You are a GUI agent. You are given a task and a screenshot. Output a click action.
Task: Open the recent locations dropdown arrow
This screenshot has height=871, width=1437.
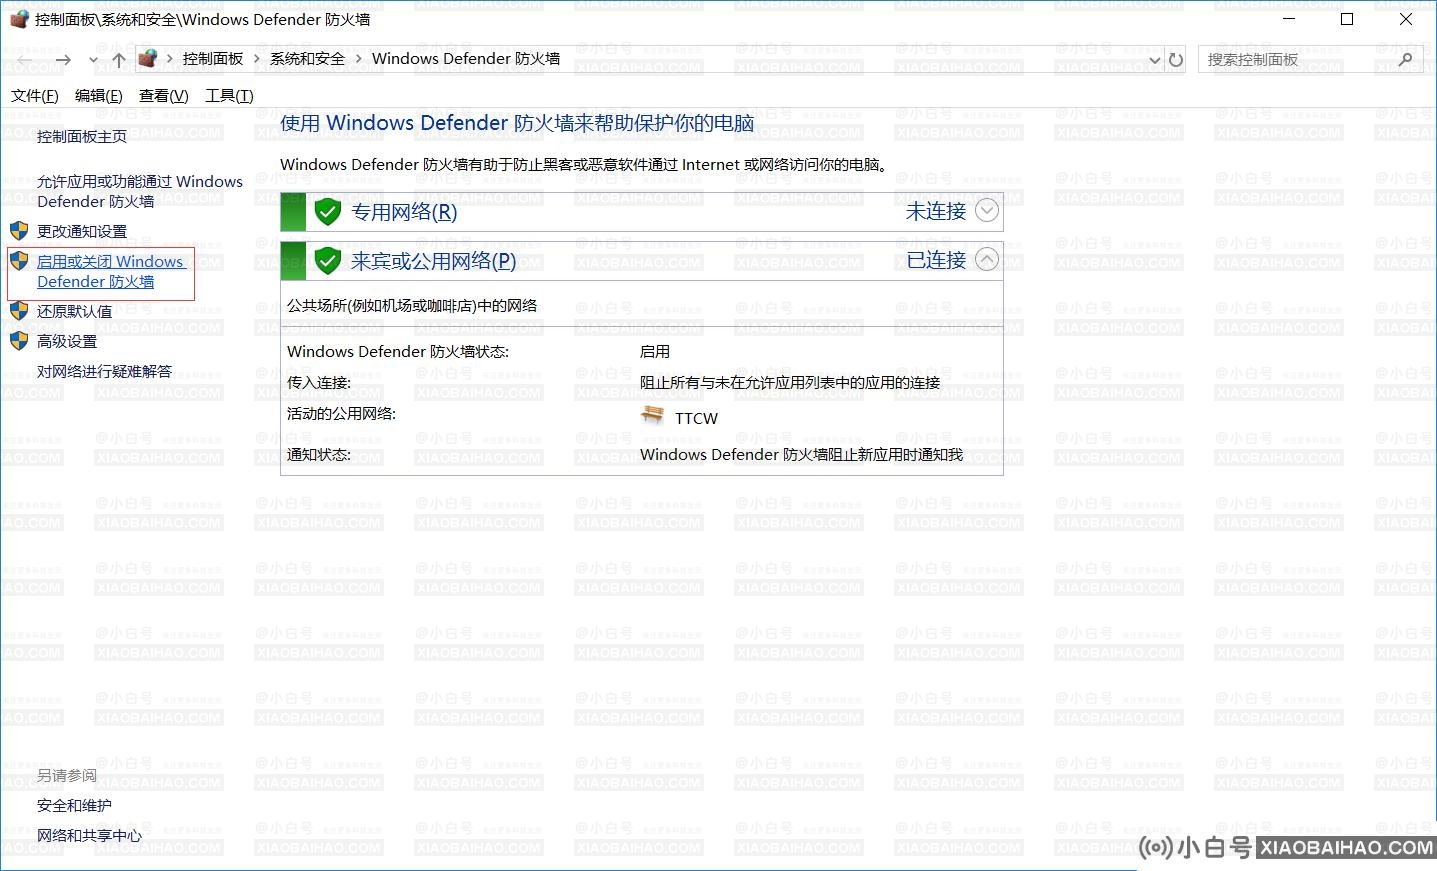93,60
